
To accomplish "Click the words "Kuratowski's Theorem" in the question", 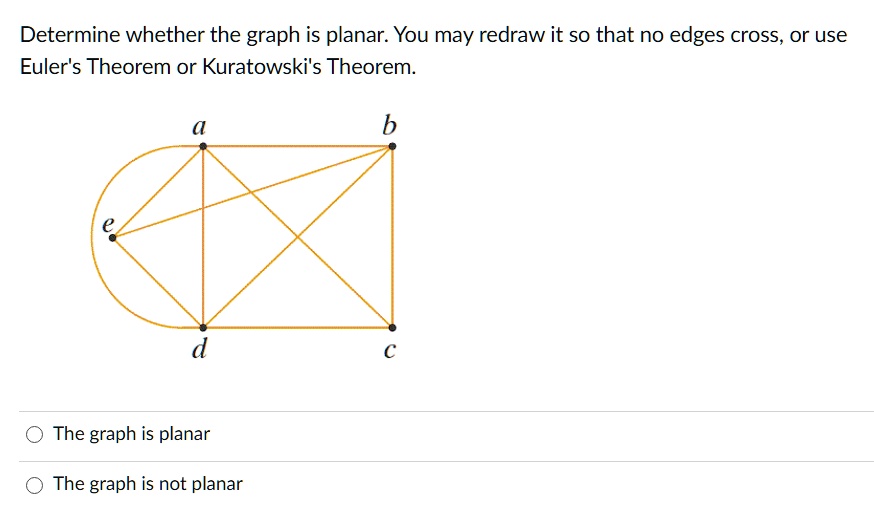I will [x=309, y=67].
